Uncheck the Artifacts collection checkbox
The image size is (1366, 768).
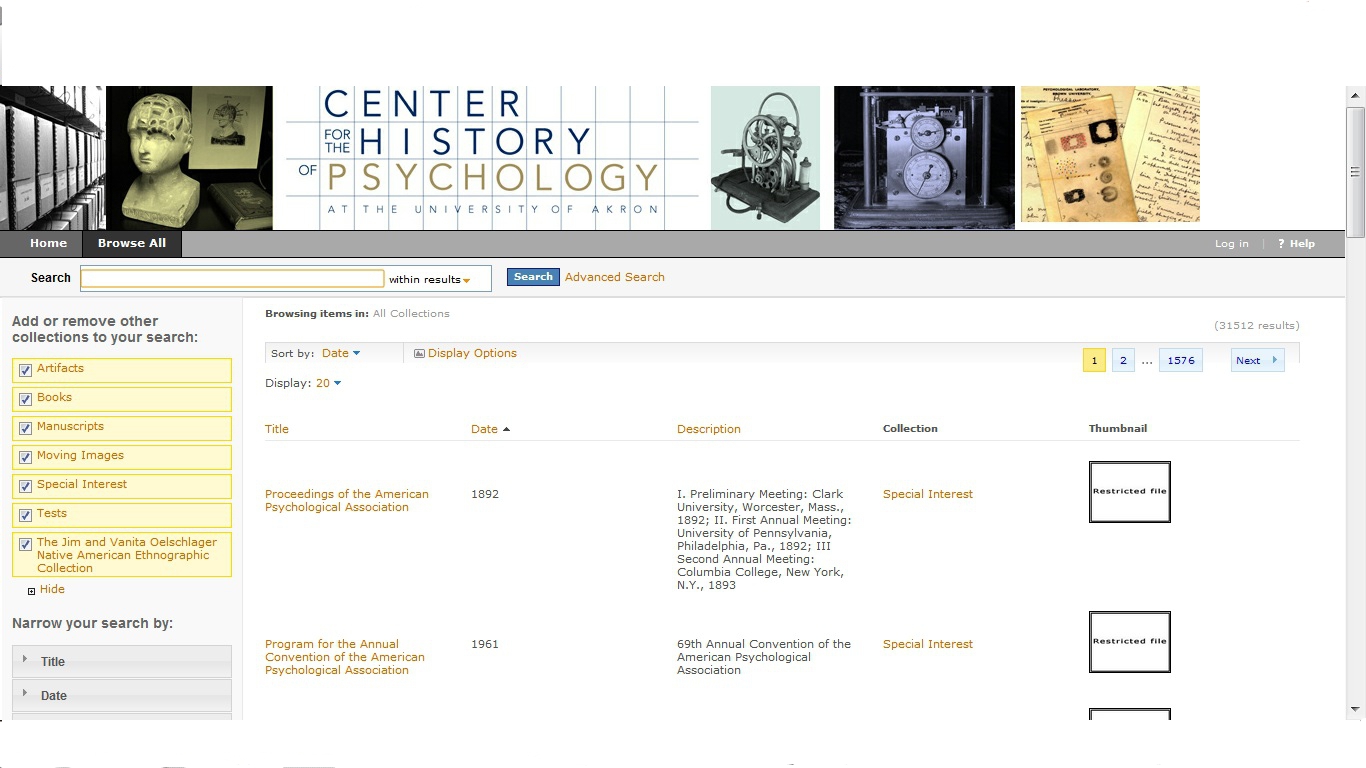click(x=26, y=370)
